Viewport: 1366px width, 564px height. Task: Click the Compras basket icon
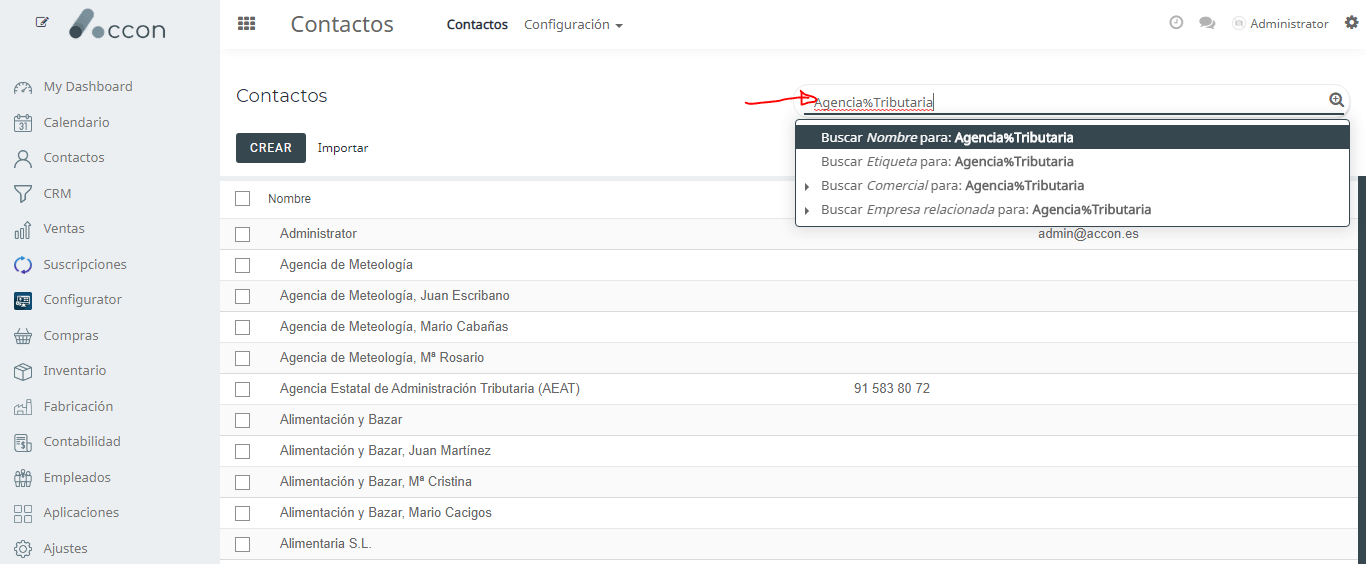(x=23, y=336)
